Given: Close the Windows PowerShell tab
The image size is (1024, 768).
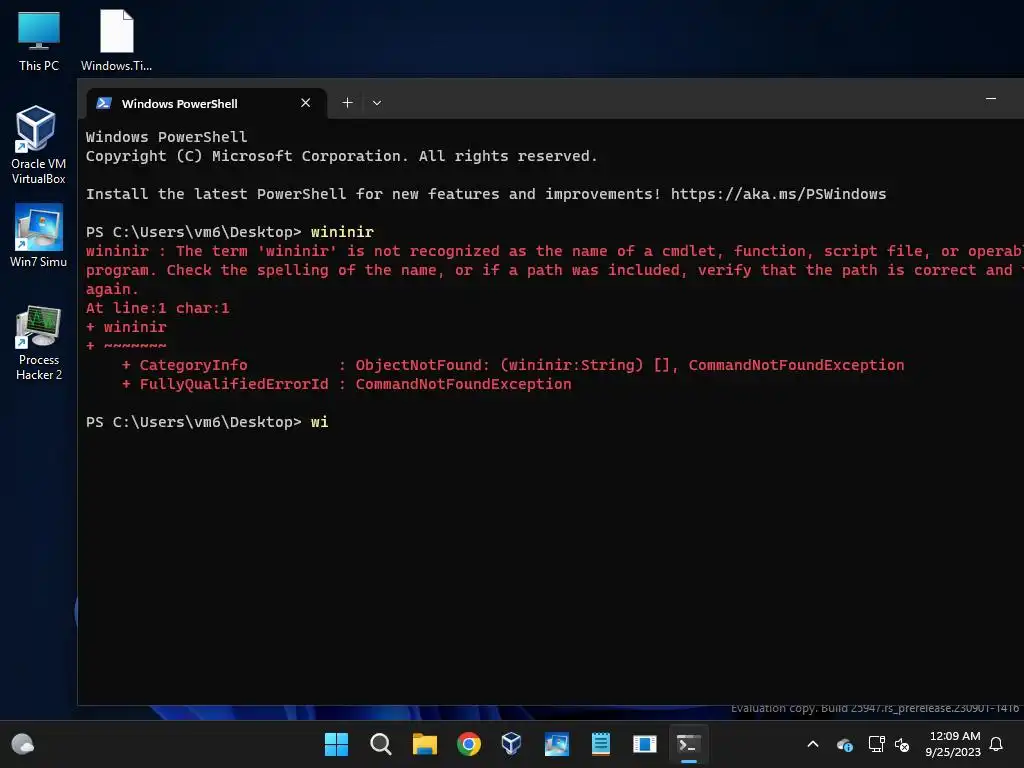Looking at the screenshot, I should coord(305,103).
